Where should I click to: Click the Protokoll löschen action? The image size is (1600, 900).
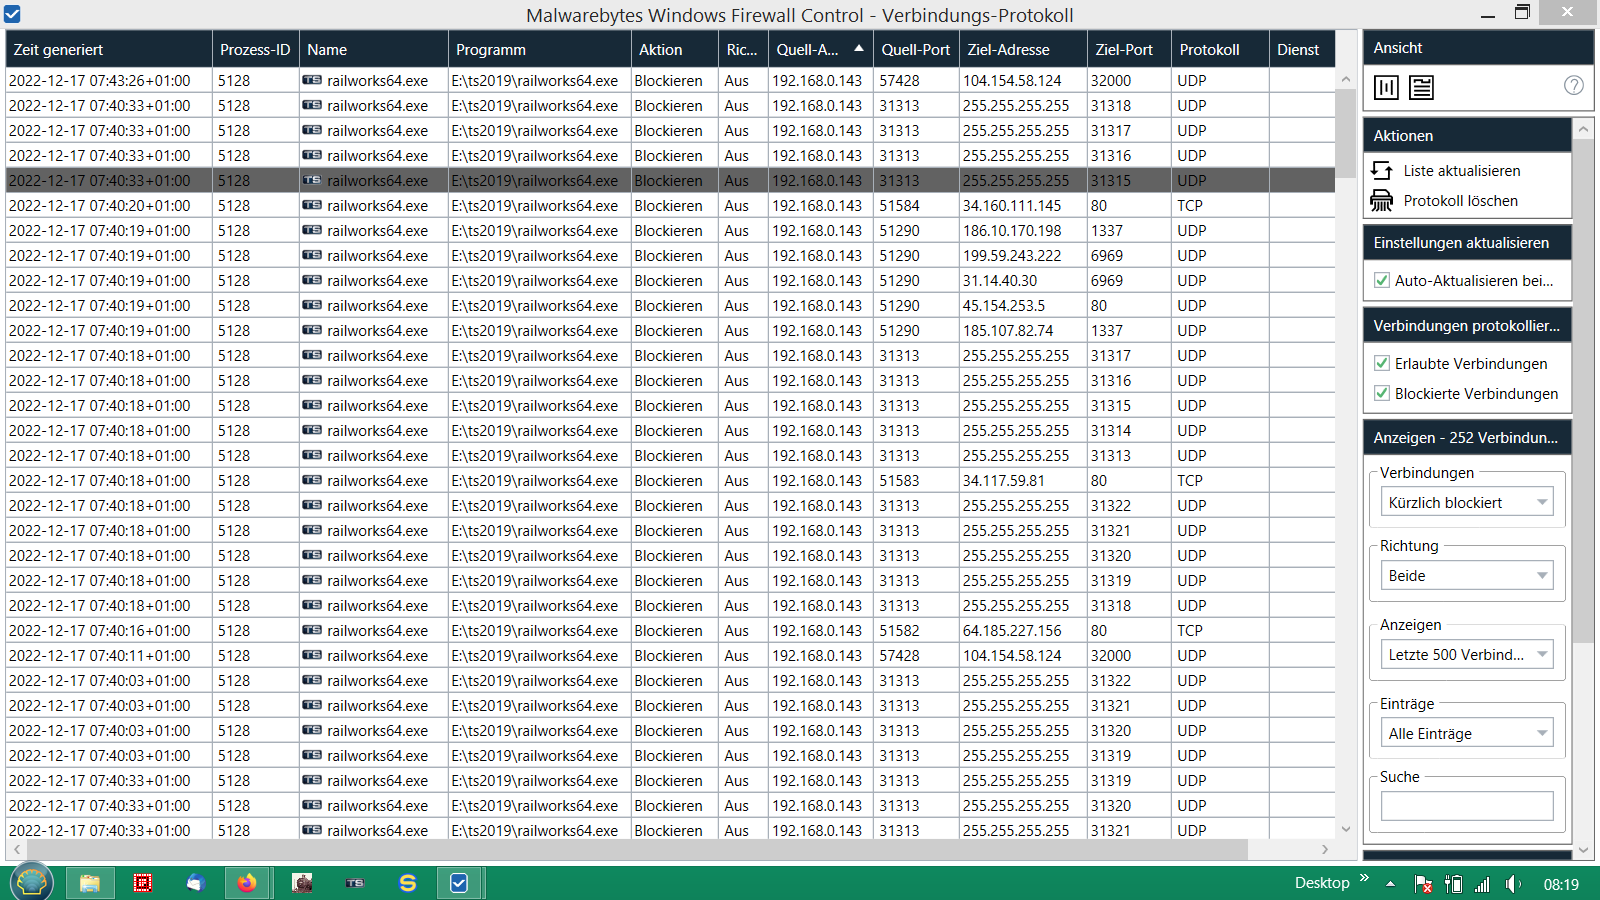coord(1460,201)
